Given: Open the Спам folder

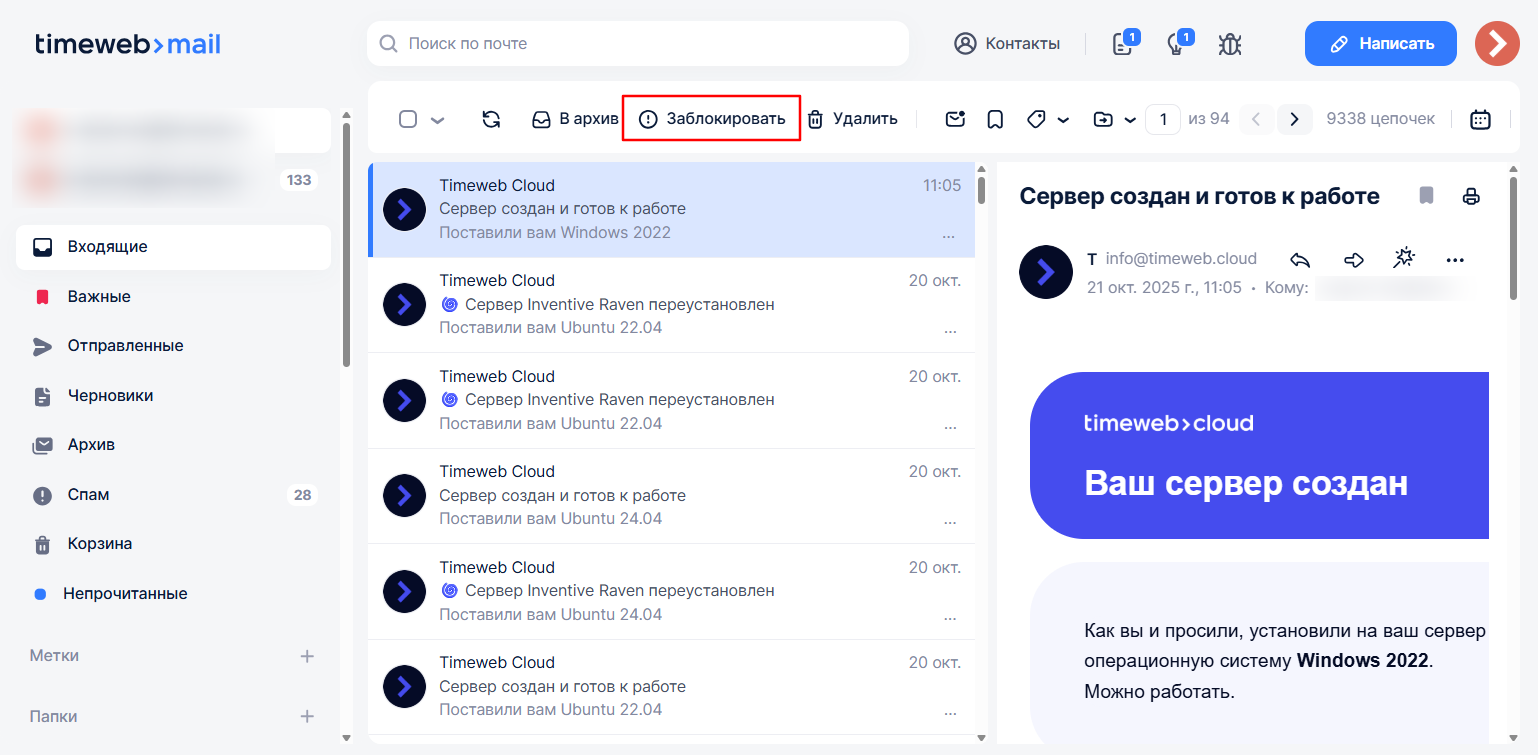Looking at the screenshot, I should tap(89, 495).
